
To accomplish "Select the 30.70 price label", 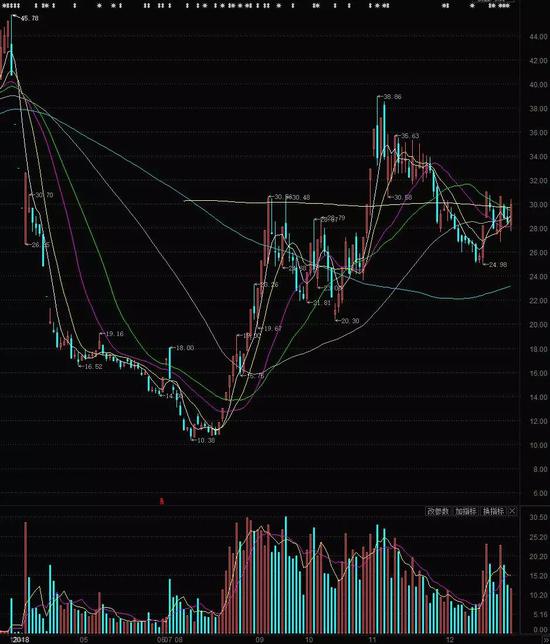I will tap(44, 195).
